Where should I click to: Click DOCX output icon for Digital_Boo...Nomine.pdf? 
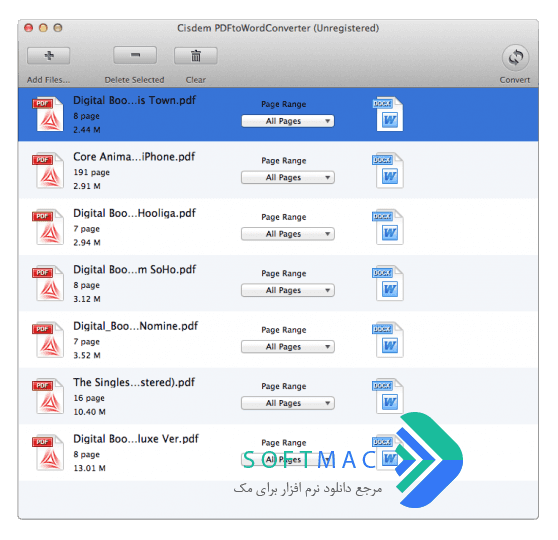388,340
